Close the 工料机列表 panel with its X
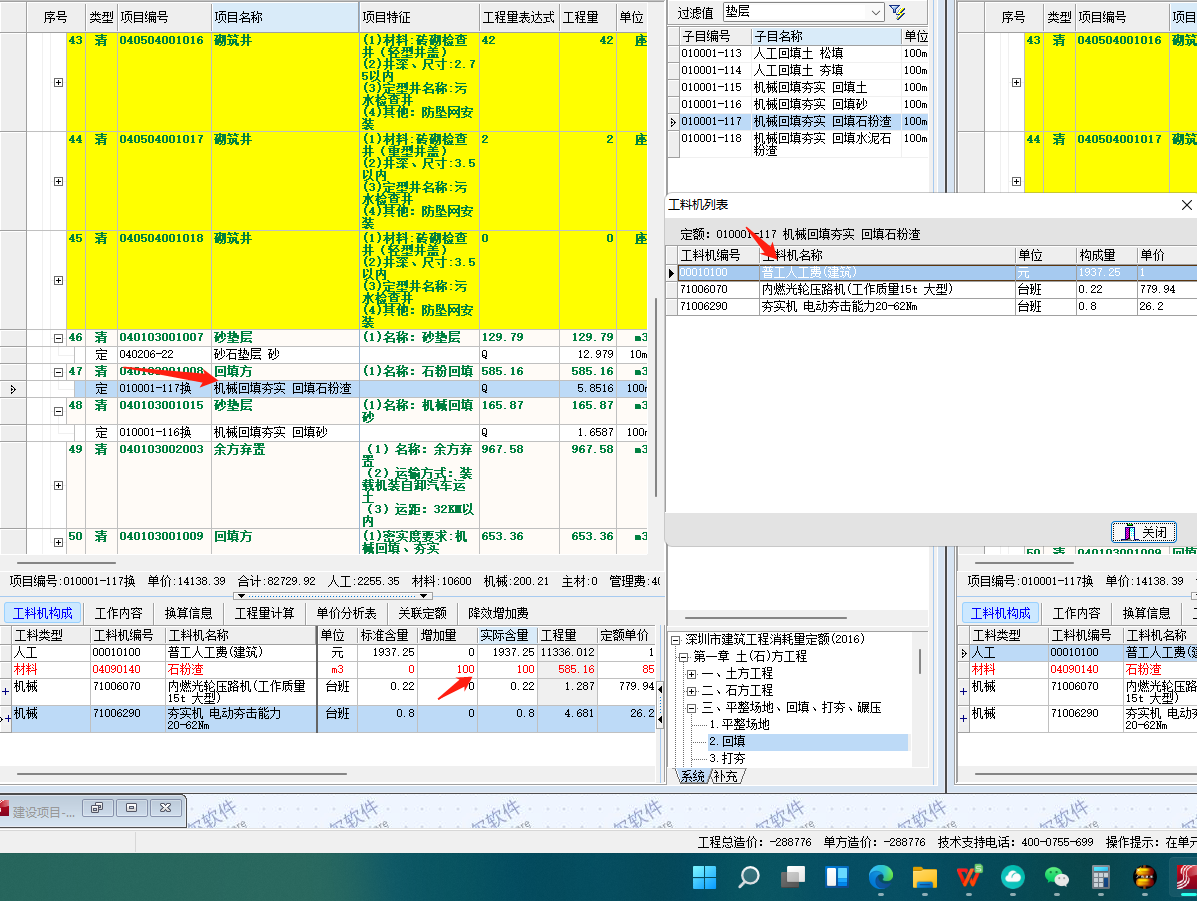 tap(1186, 205)
